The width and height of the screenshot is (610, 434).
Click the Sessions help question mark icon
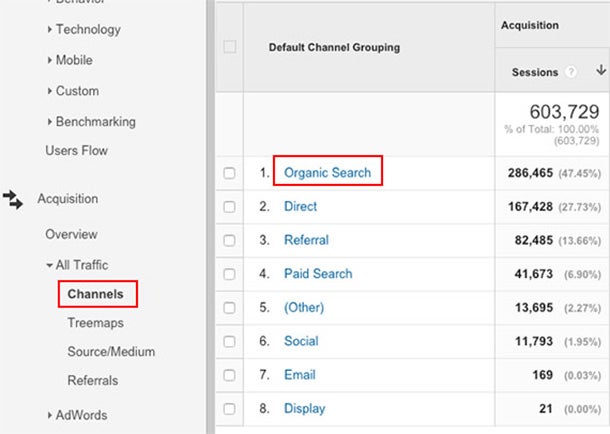tap(571, 72)
